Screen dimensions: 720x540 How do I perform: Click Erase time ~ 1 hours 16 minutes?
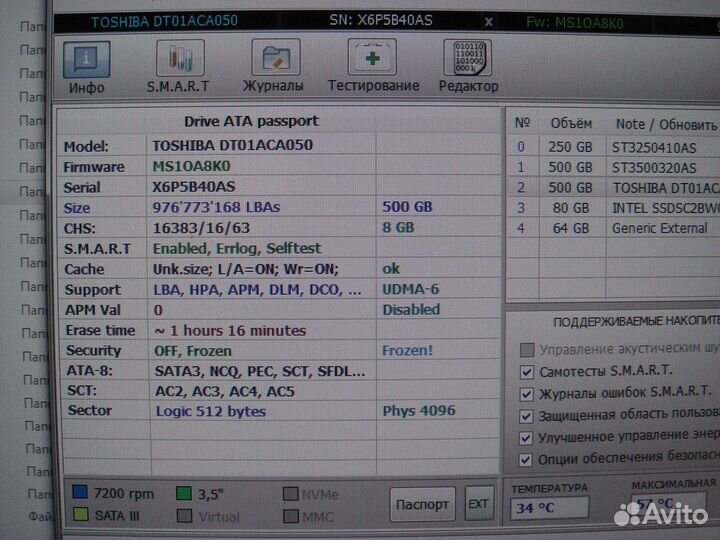pos(230,331)
